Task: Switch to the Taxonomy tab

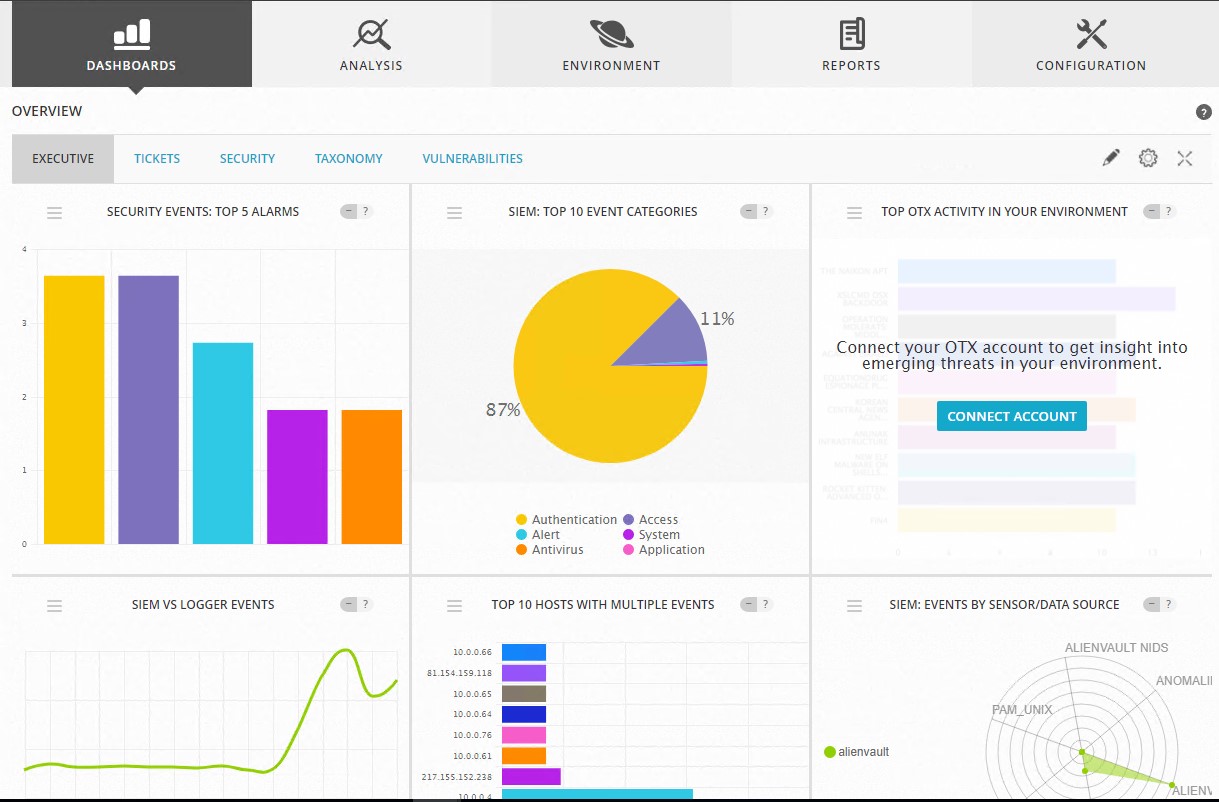Action: click(x=349, y=159)
